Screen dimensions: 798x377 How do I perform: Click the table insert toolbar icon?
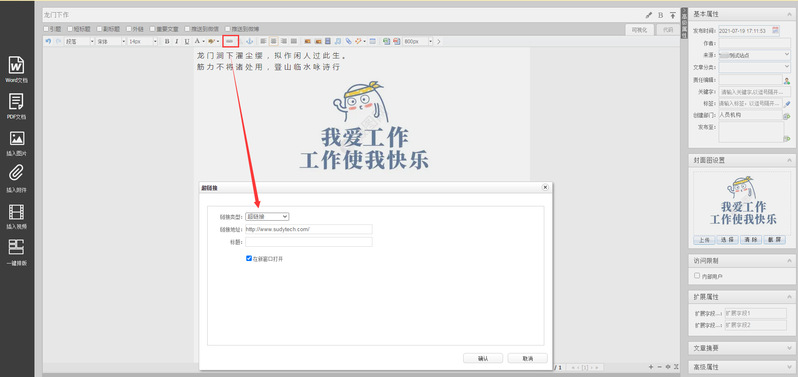(x=373, y=41)
